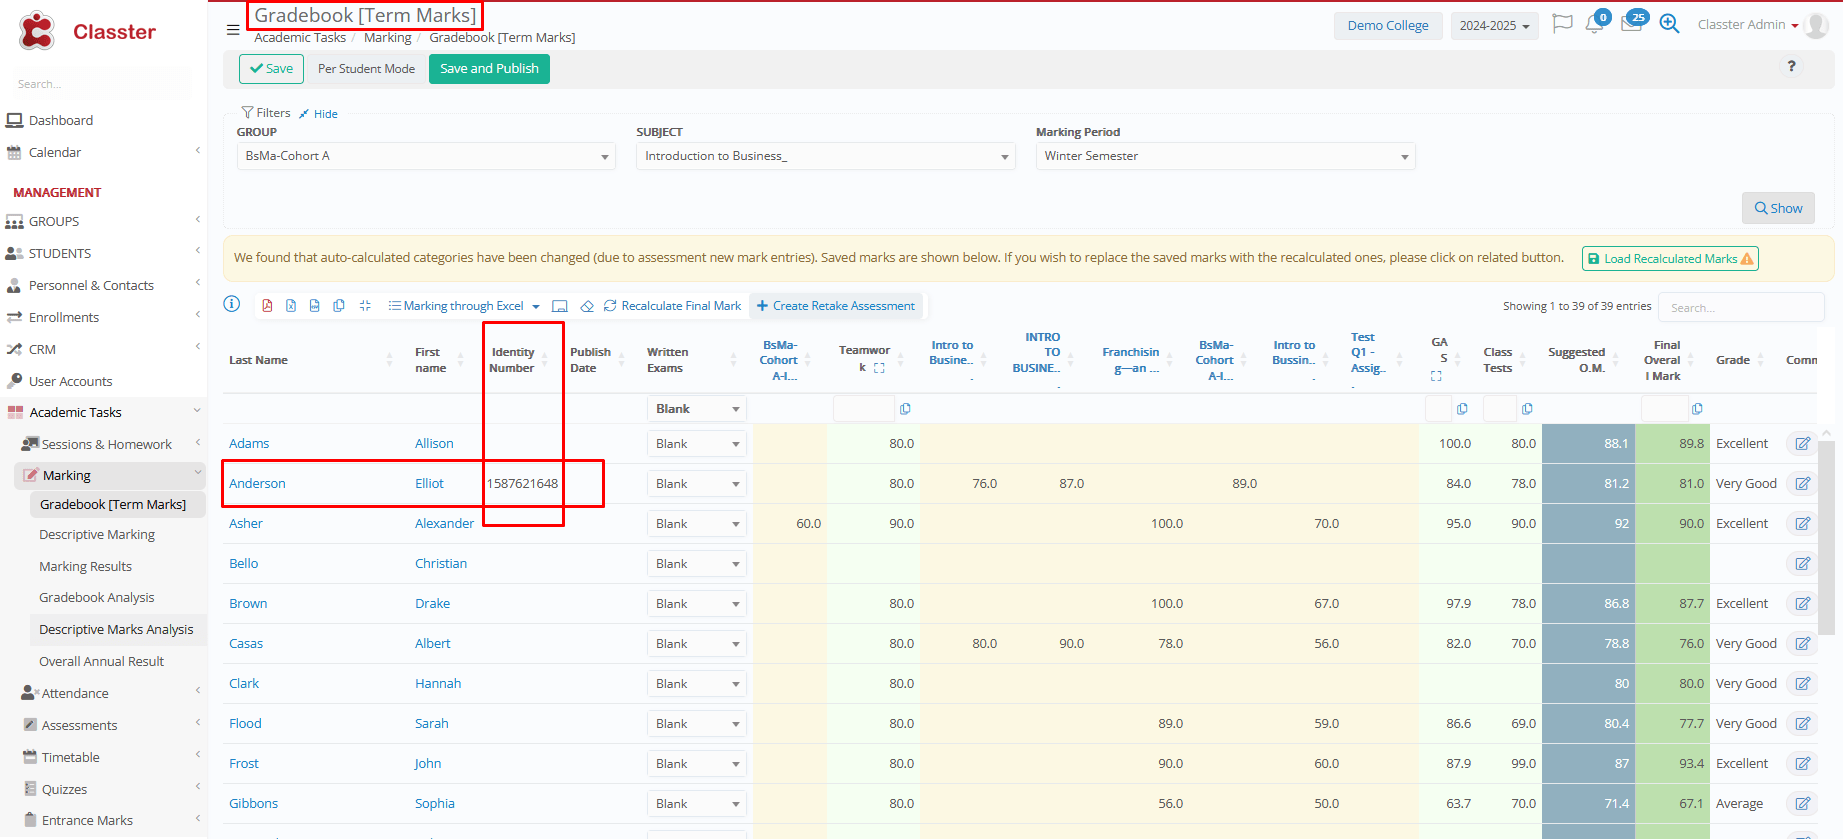Viewport: 1843px width, 839px height.
Task: Click the gradebook info circle icon
Action: click(232, 304)
